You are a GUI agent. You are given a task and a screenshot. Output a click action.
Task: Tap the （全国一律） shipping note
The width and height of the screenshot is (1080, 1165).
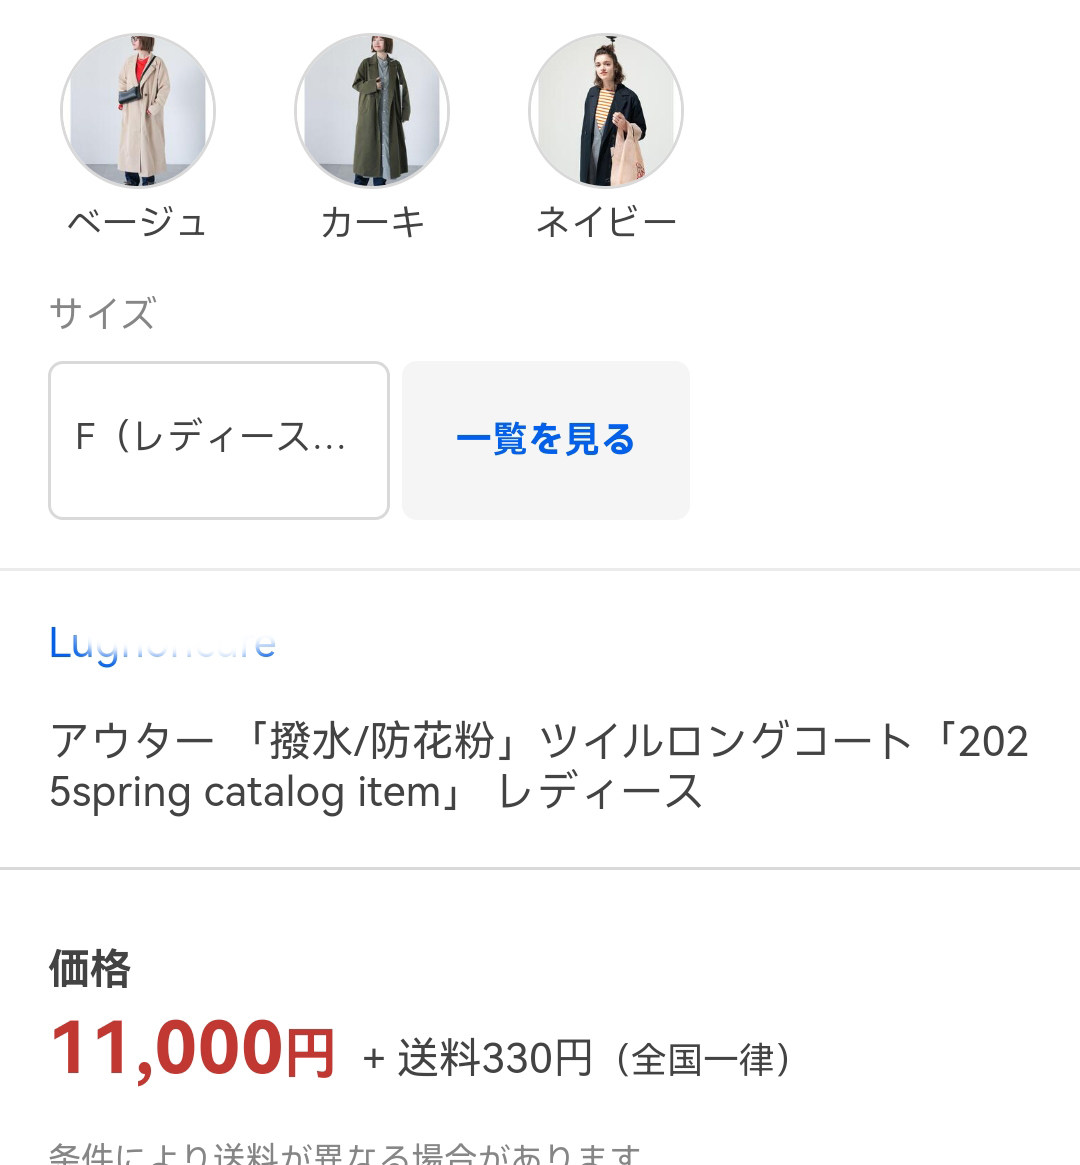click(x=703, y=1059)
